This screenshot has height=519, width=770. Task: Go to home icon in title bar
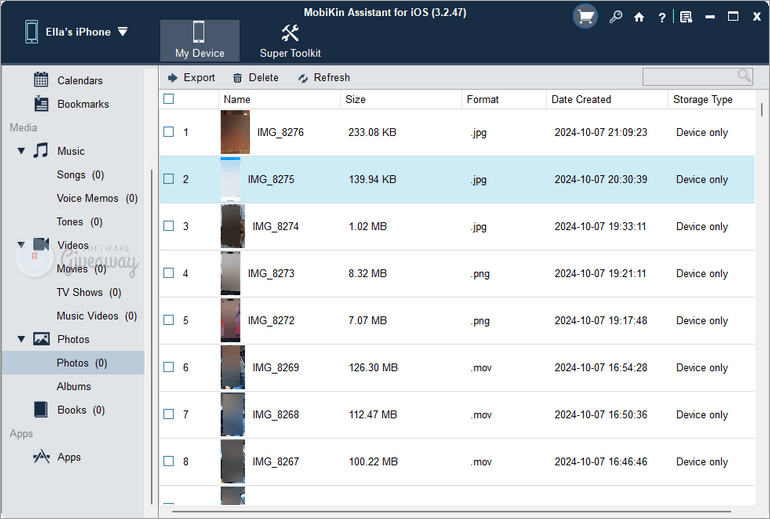coord(639,18)
